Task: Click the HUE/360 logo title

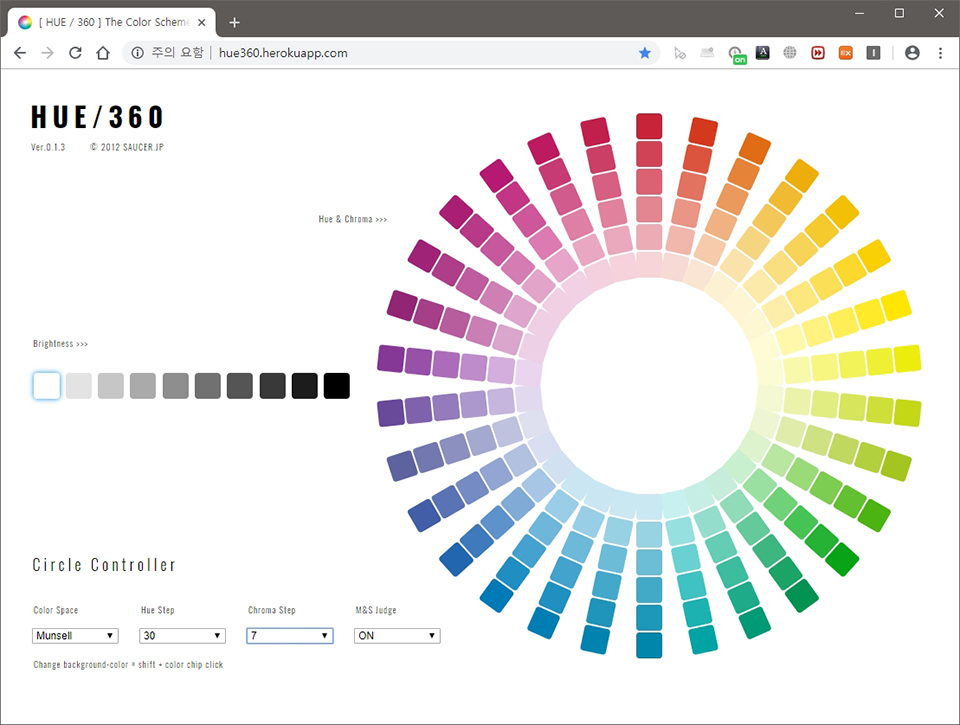Action: coord(97,117)
